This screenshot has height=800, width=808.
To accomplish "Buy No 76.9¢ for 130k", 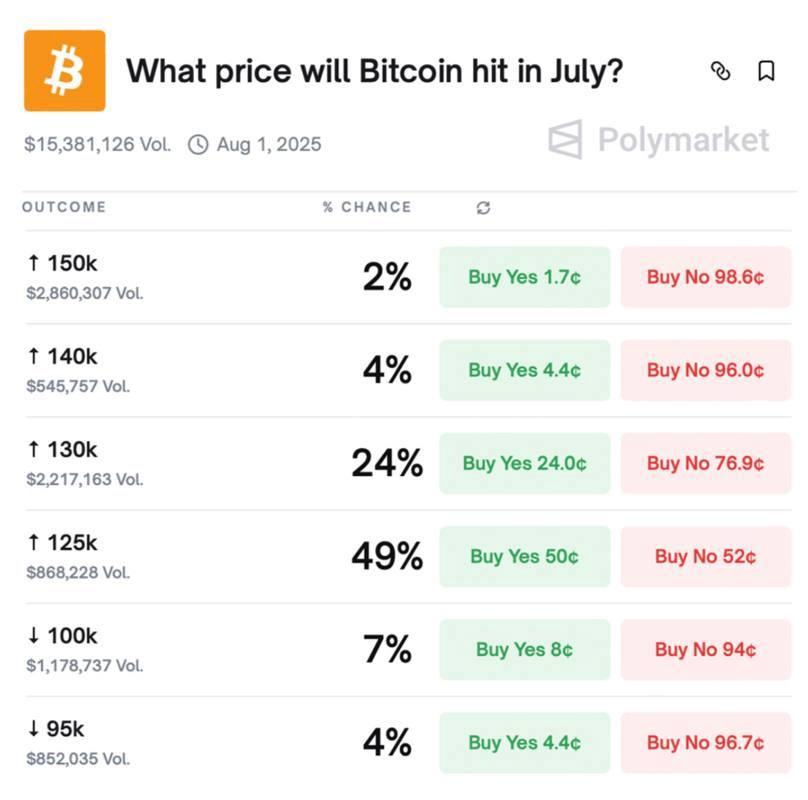I will coord(705,463).
